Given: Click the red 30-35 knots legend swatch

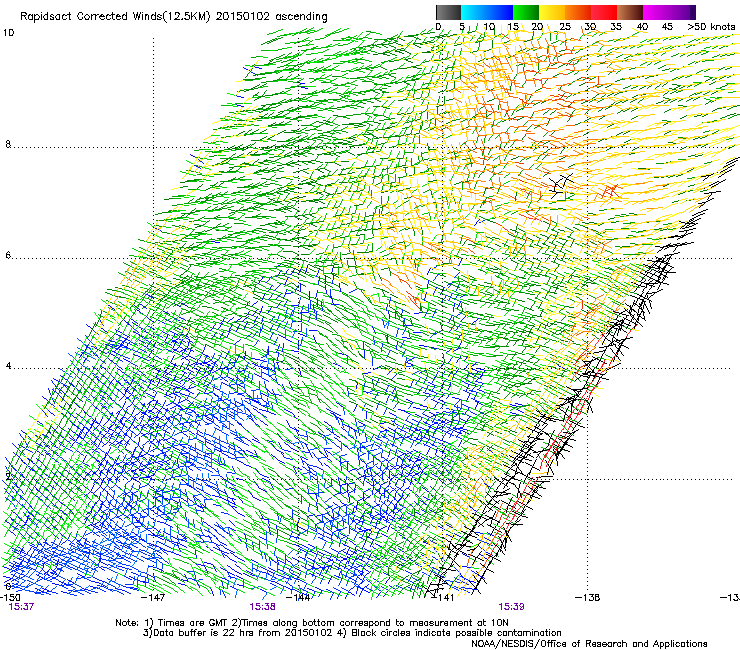Looking at the screenshot, I should pyautogui.click(x=604, y=12).
